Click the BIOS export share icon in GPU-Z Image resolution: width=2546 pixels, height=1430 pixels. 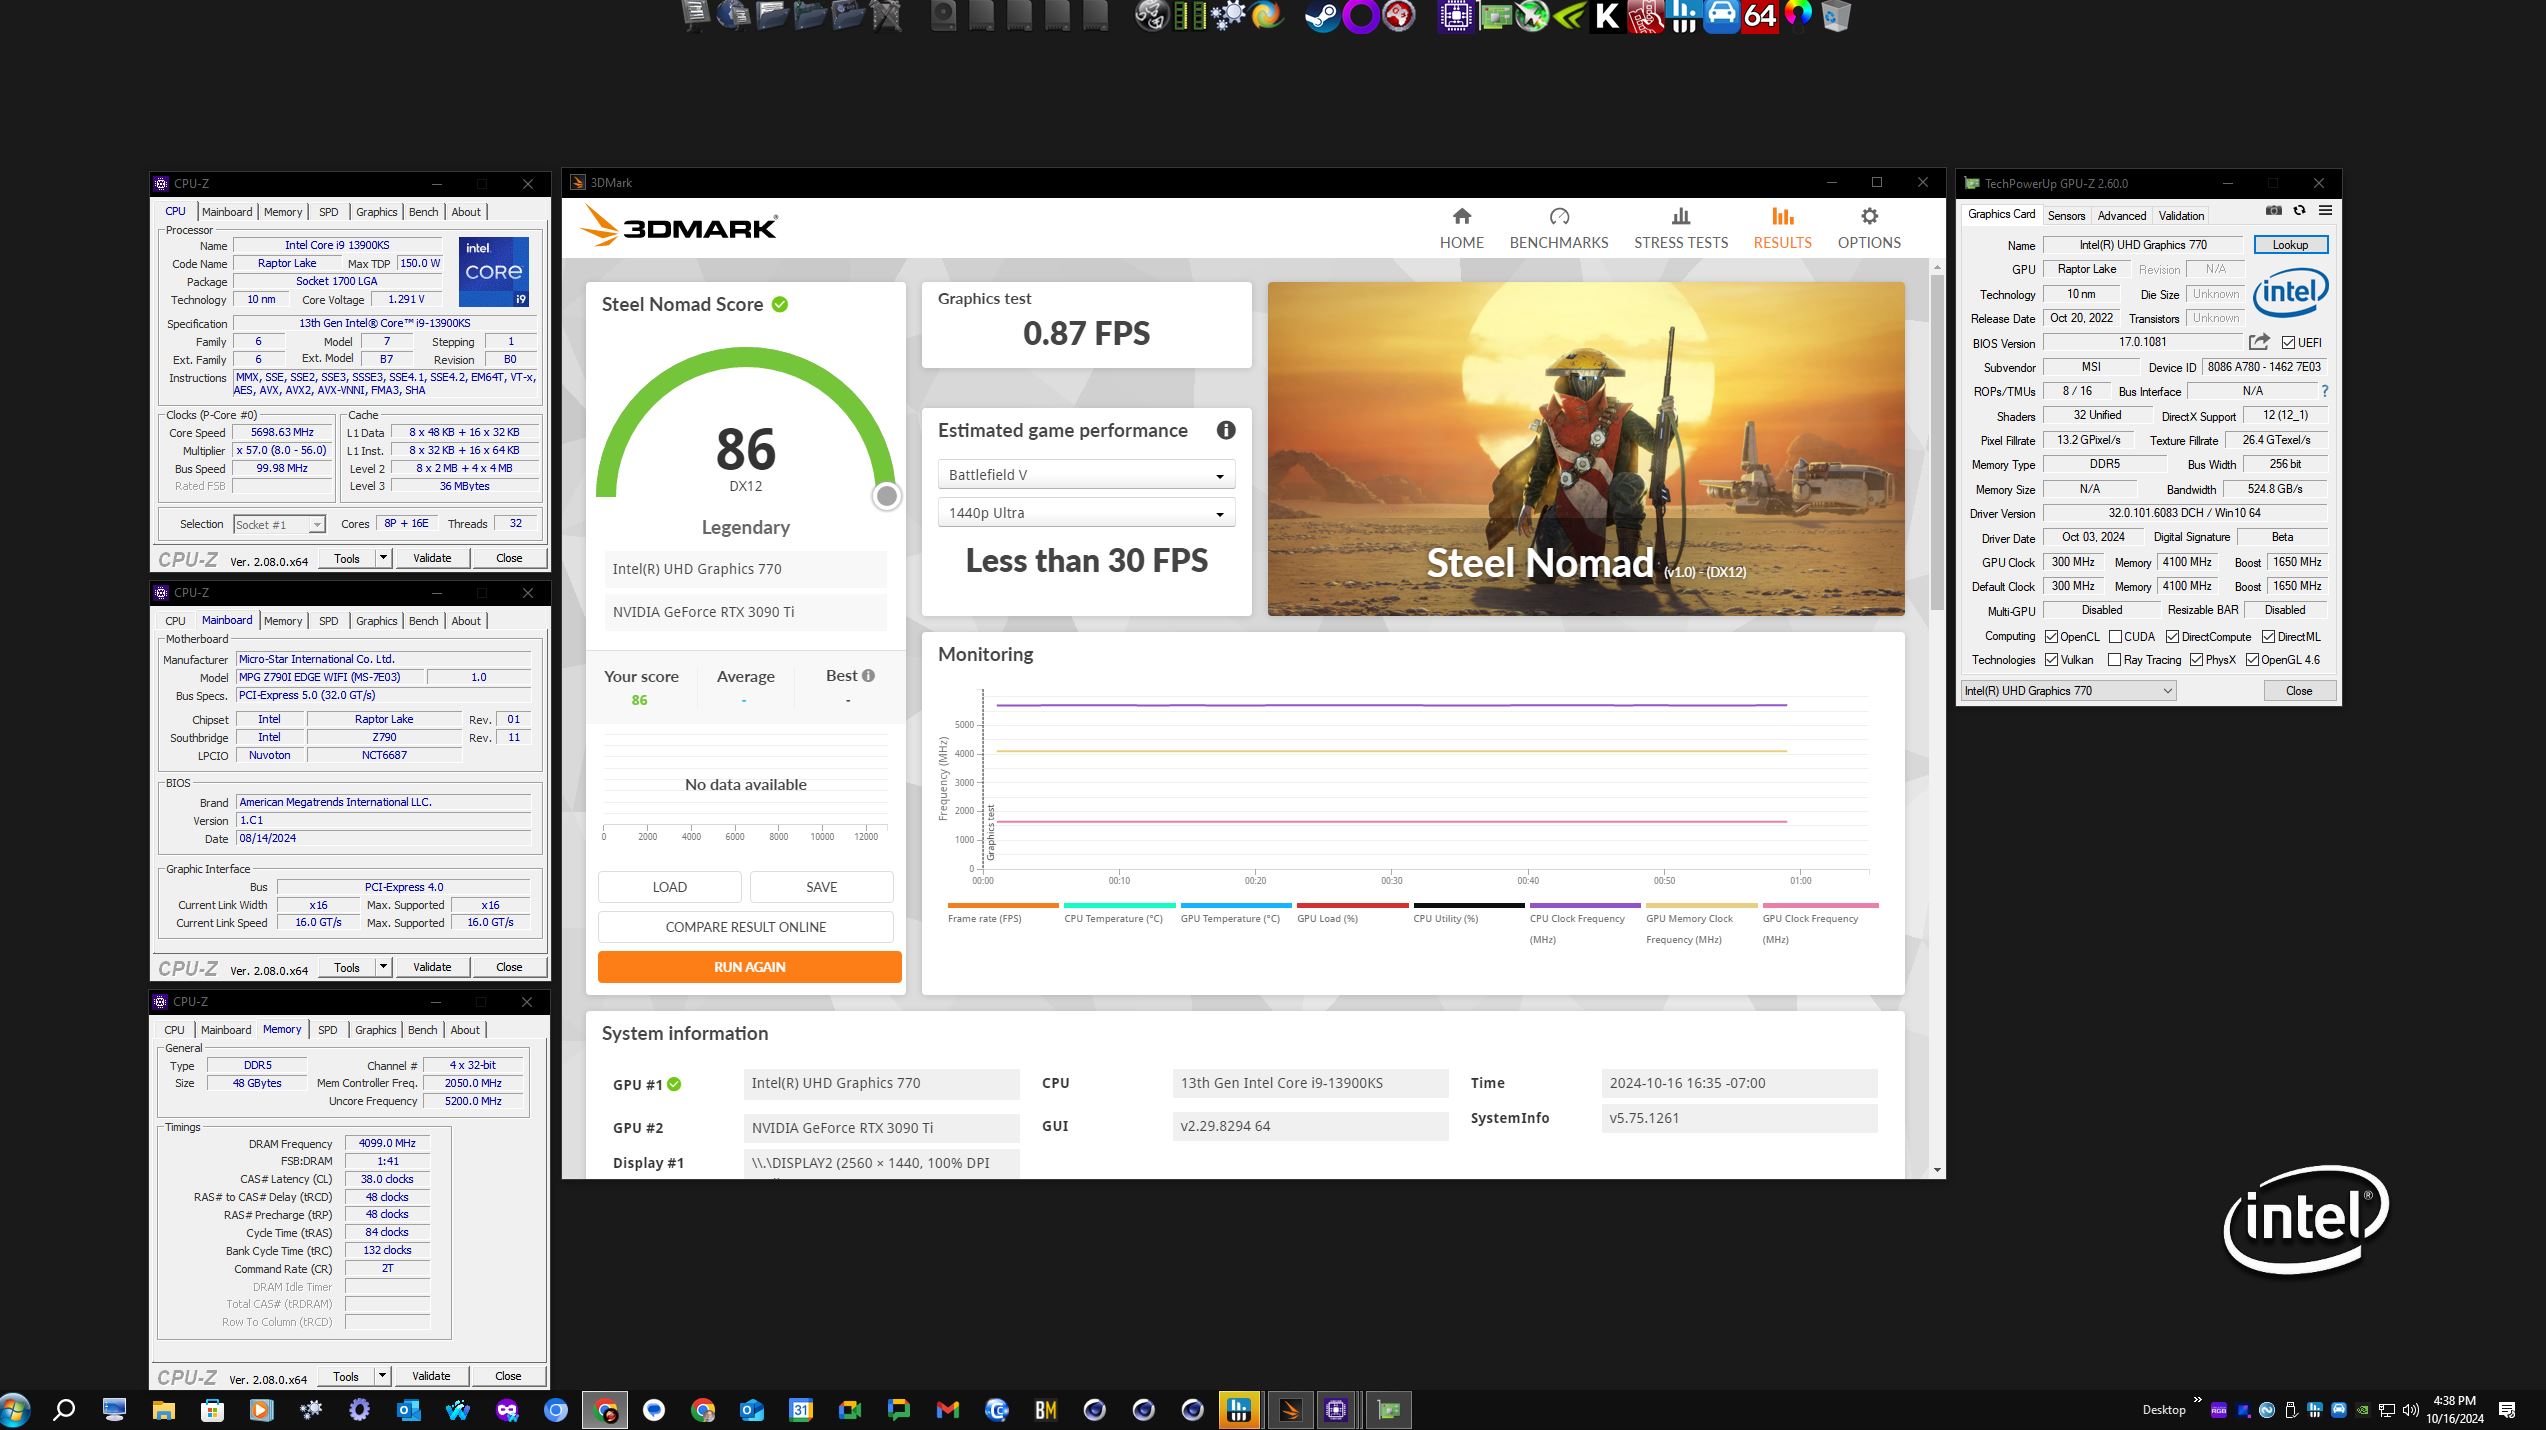2259,342
